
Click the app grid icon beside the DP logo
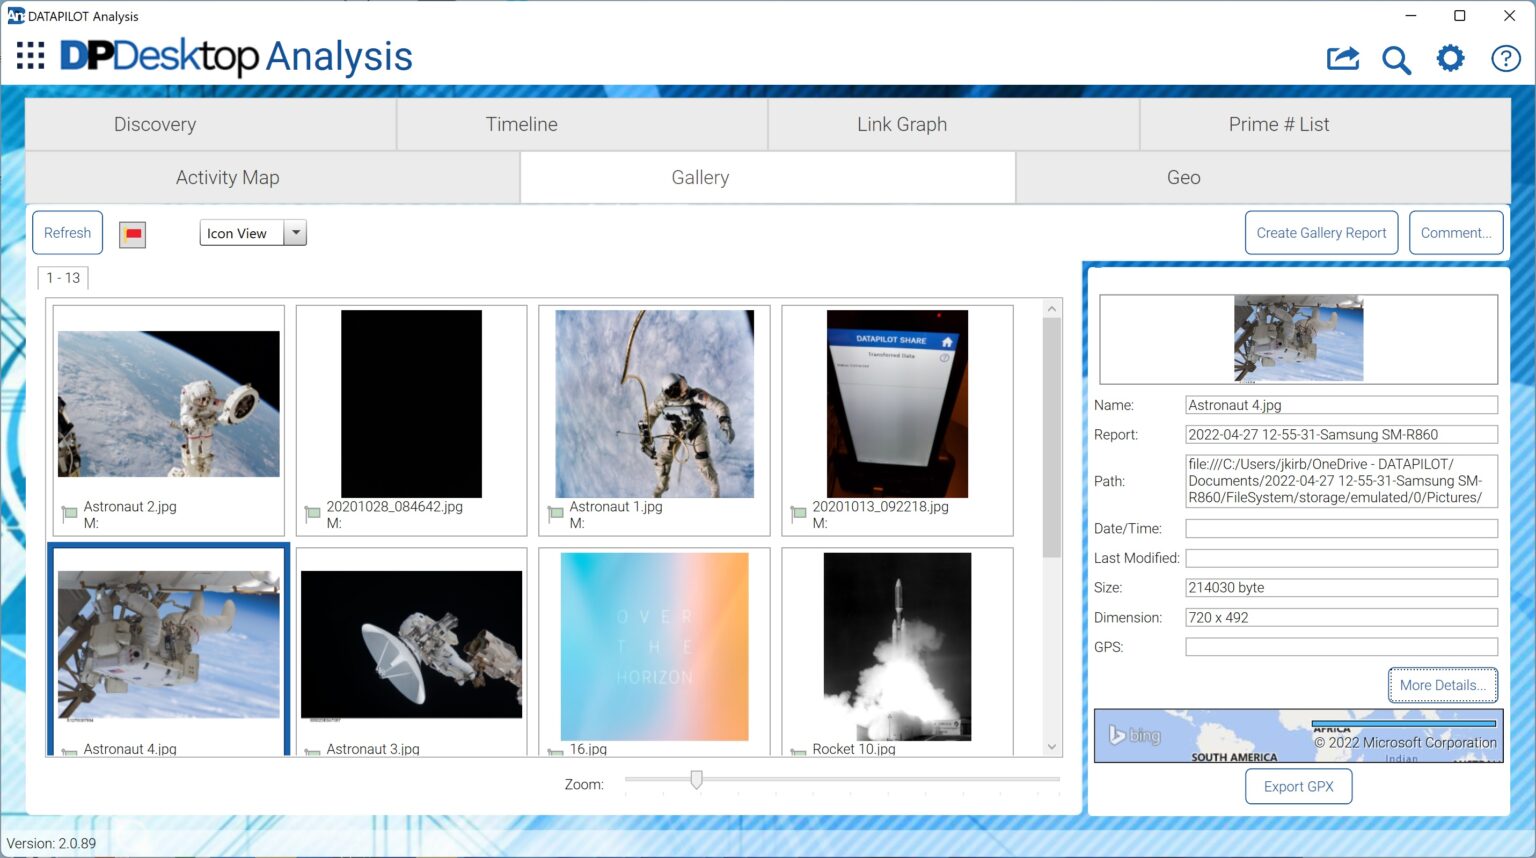coord(30,55)
